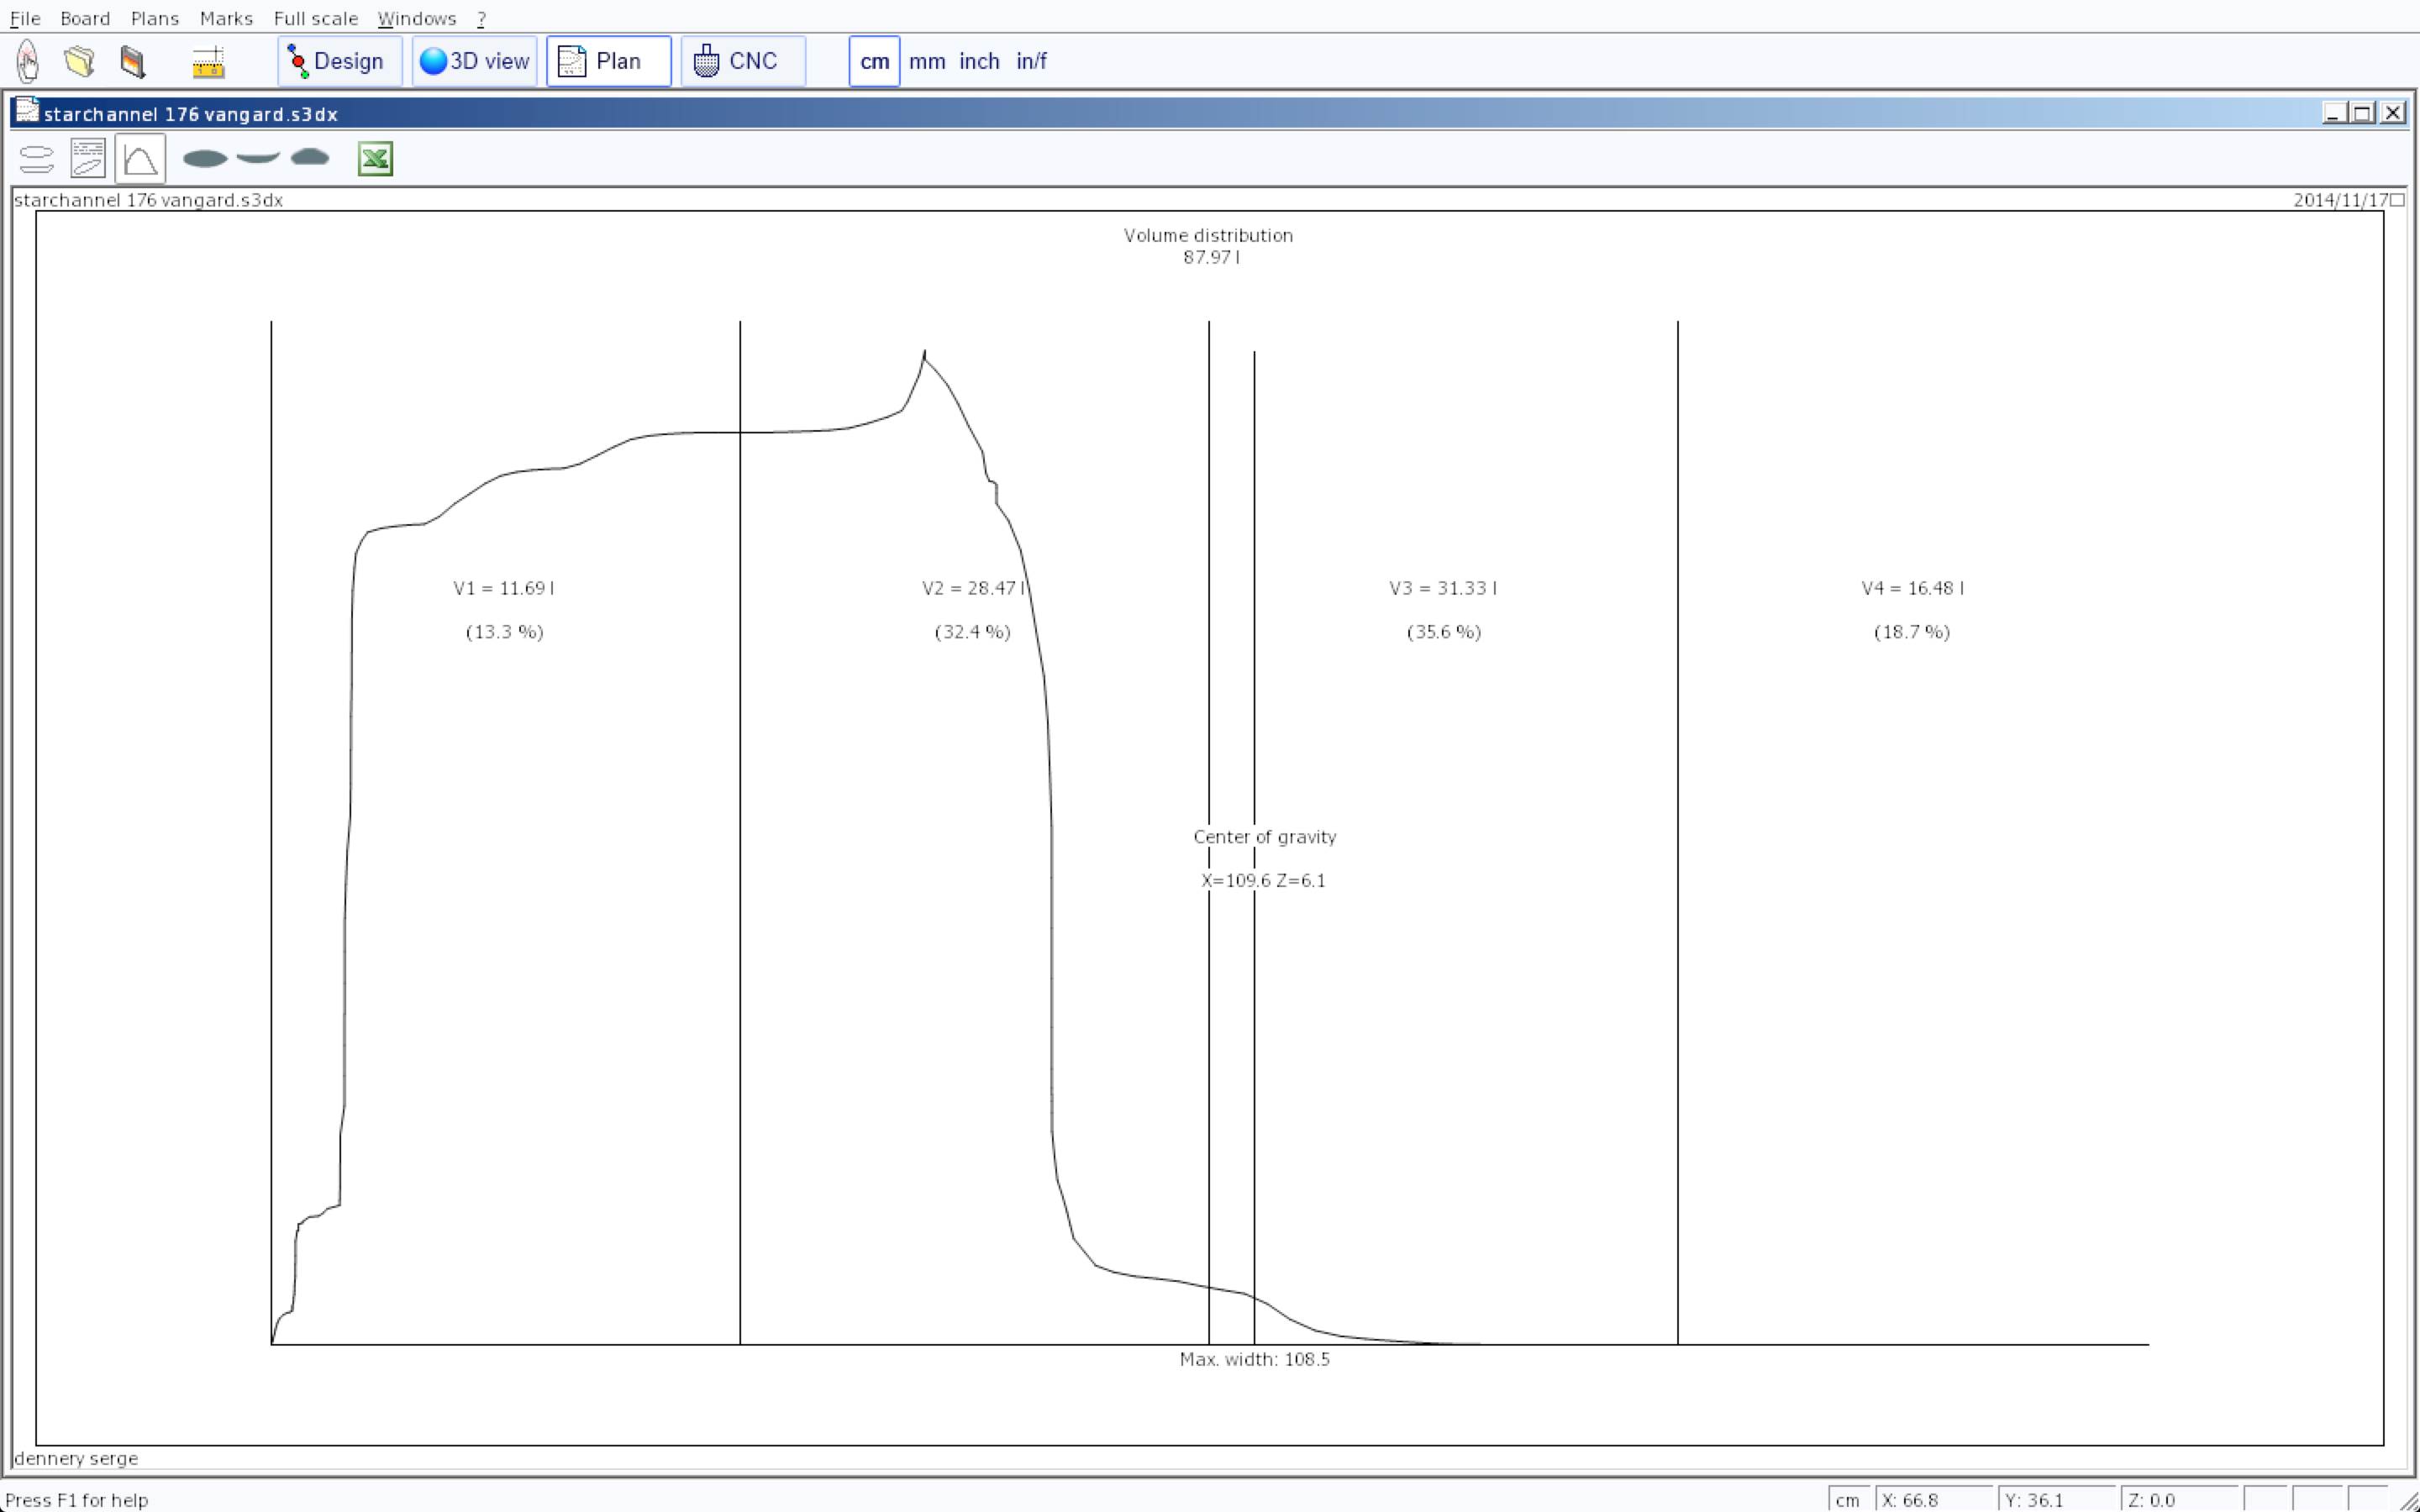Switch units to mm
Viewport: 2420px width, 1512px height.
tap(927, 61)
